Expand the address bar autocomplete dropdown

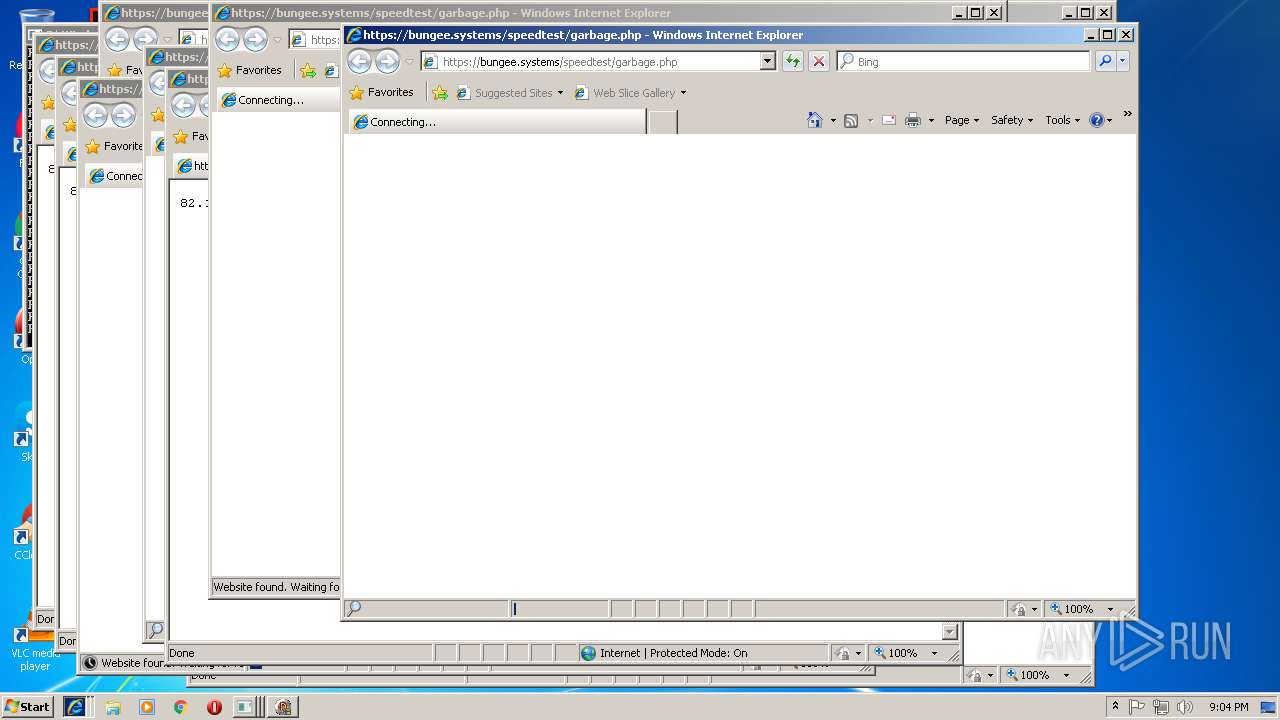(x=767, y=62)
